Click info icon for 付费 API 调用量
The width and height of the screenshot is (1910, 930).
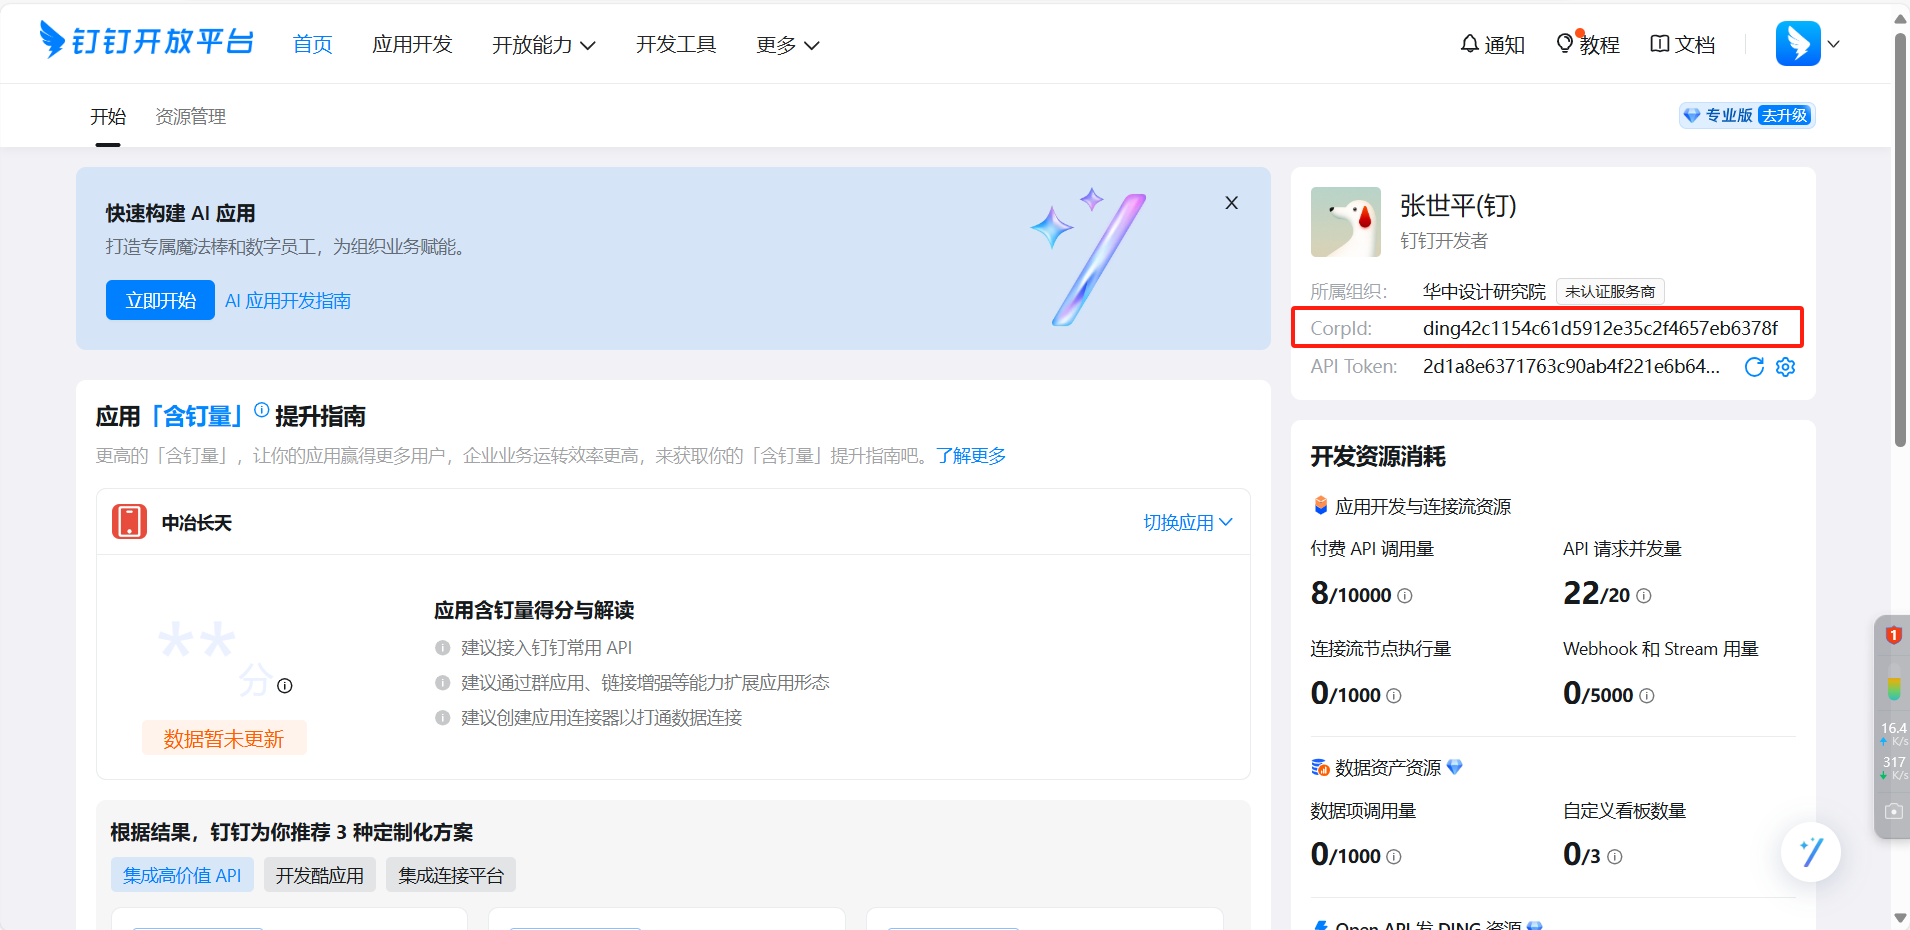(1405, 596)
